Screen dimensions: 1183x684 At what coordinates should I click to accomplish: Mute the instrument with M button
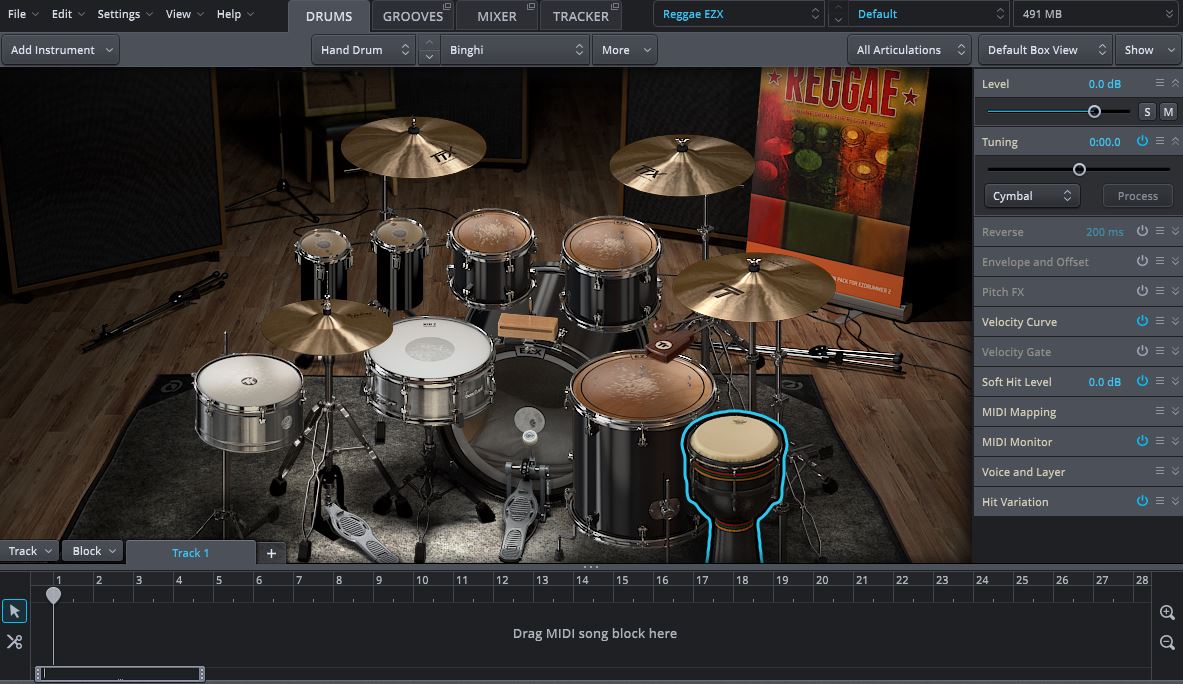click(1168, 112)
